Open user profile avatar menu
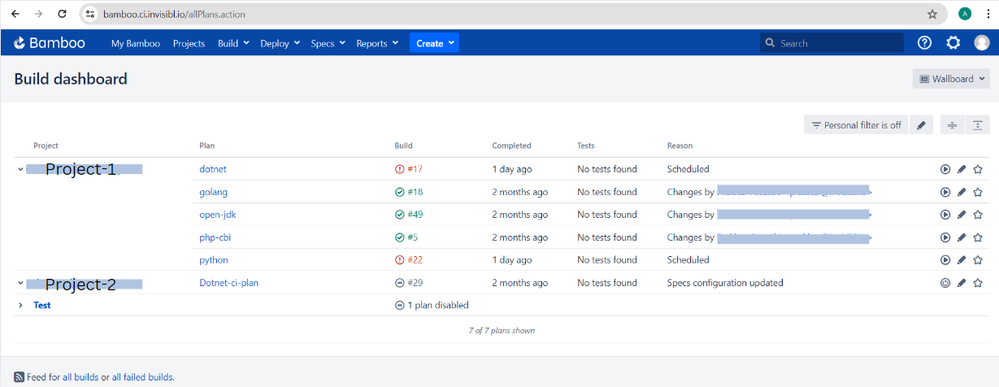Viewport: 999px width, 387px height. pos(982,43)
